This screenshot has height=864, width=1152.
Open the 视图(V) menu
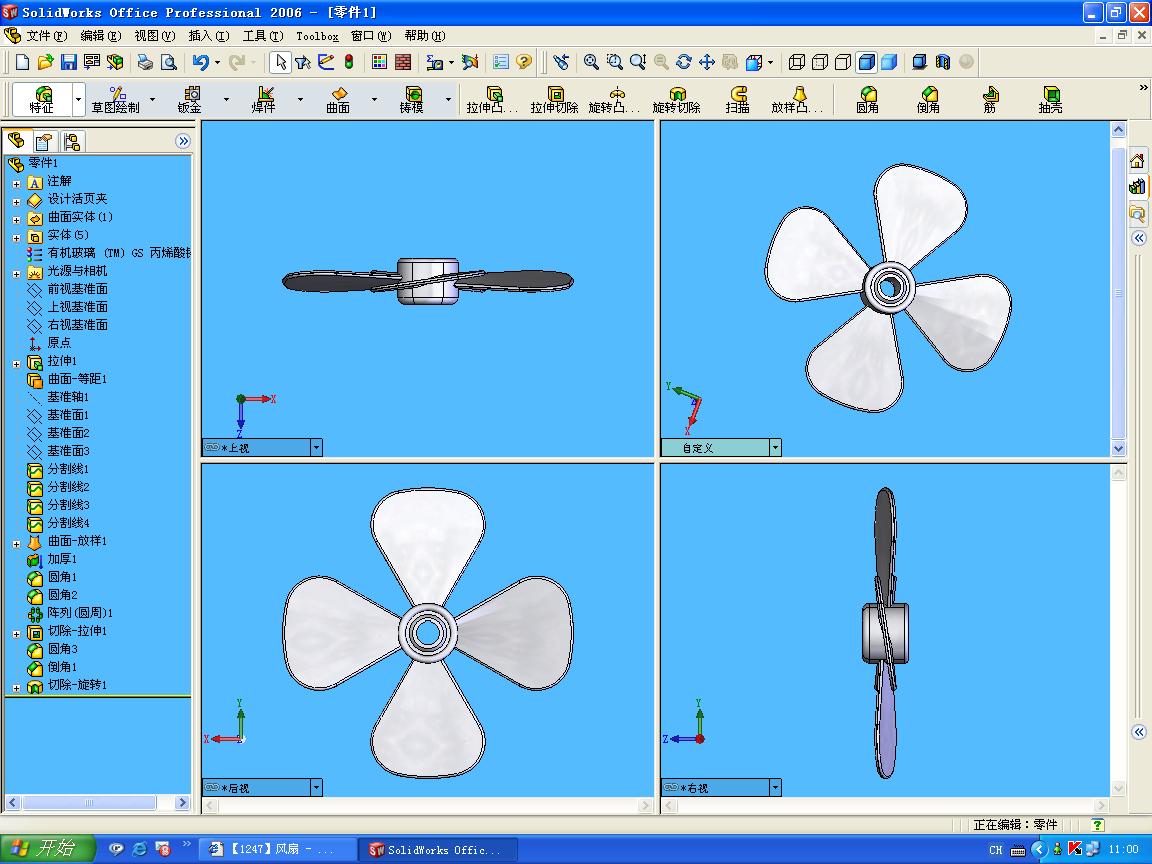(x=154, y=35)
